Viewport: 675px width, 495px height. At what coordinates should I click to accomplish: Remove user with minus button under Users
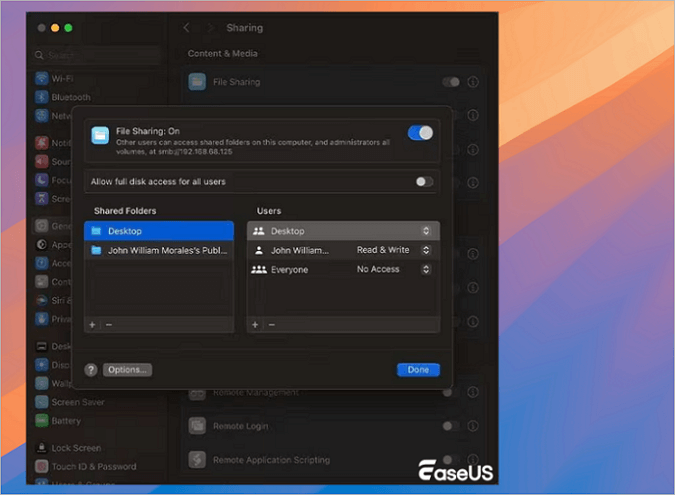coord(270,325)
